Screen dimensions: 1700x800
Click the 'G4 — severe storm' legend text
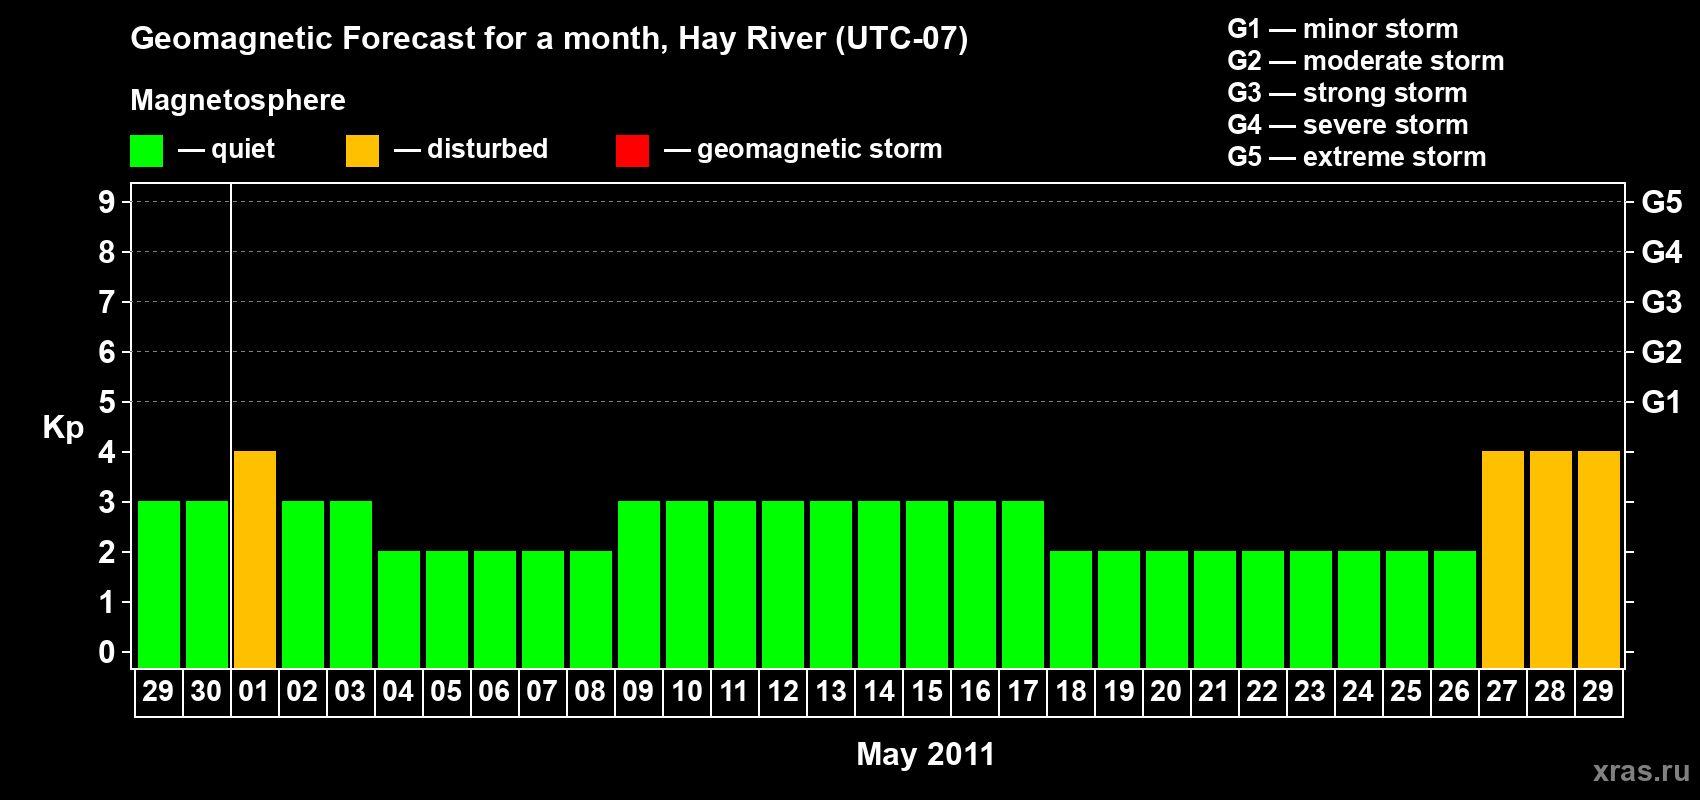(x=1348, y=125)
